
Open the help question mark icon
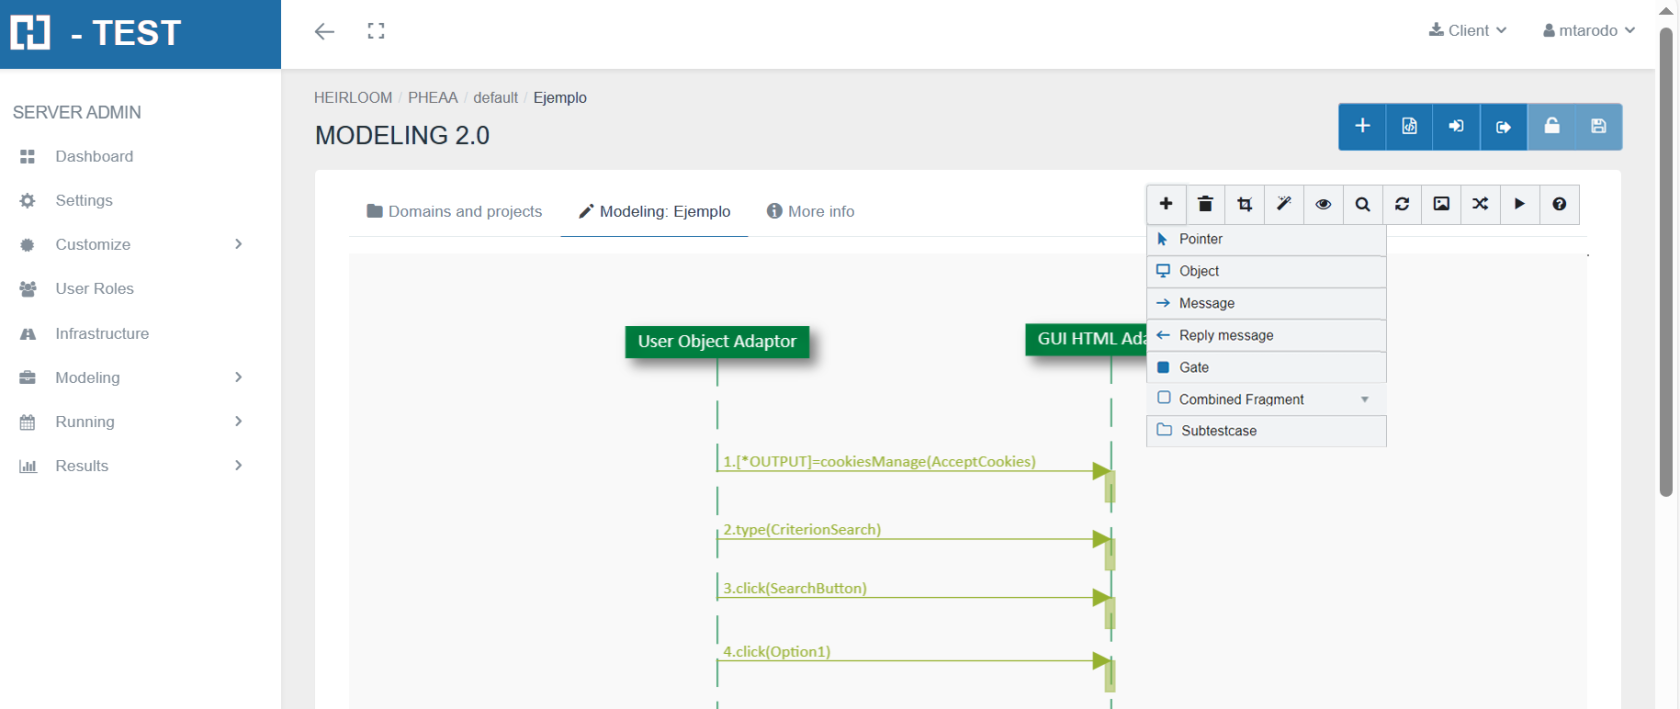(1559, 204)
